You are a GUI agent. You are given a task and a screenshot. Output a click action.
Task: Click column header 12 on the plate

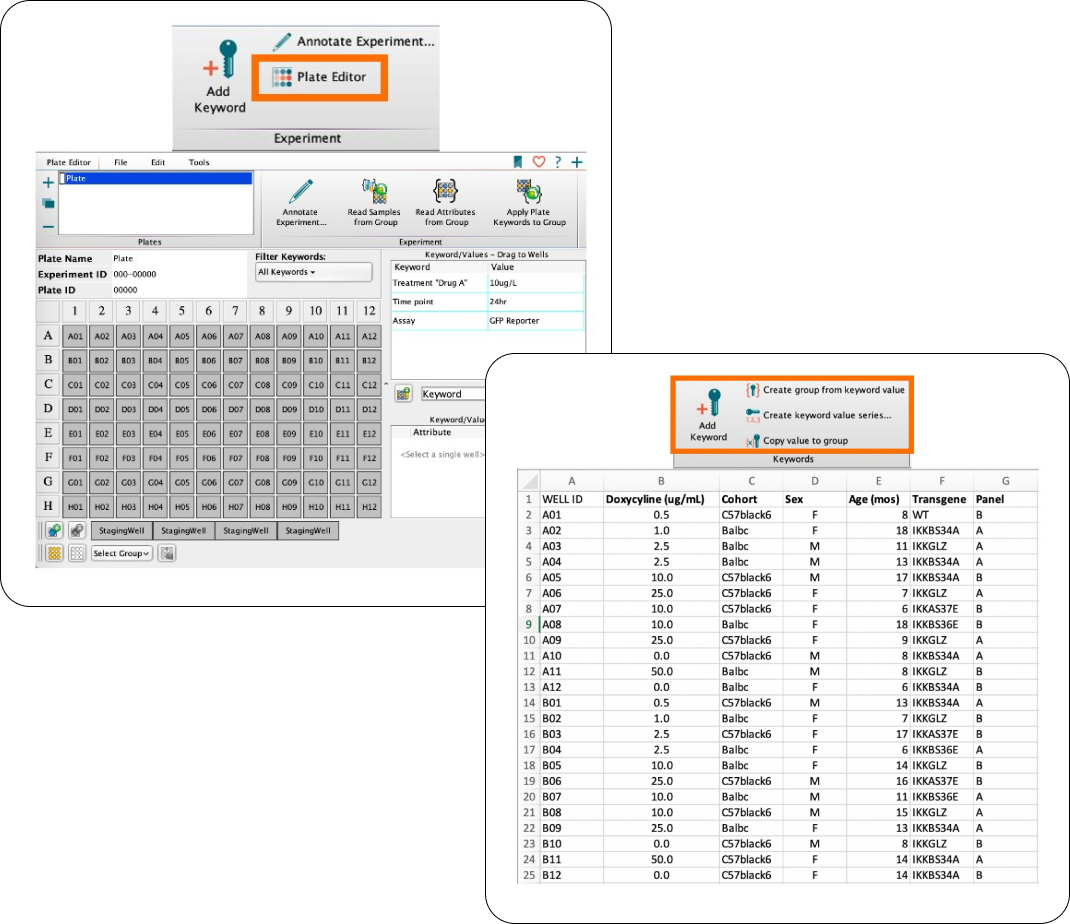369,311
